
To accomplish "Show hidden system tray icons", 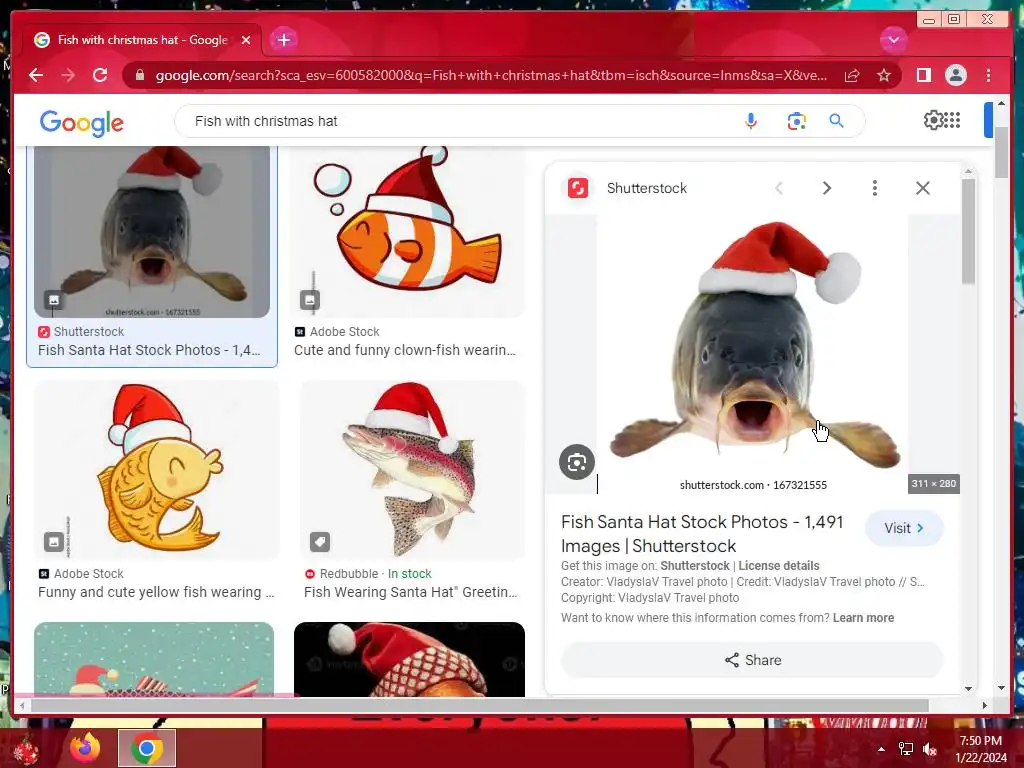I will [x=882, y=749].
